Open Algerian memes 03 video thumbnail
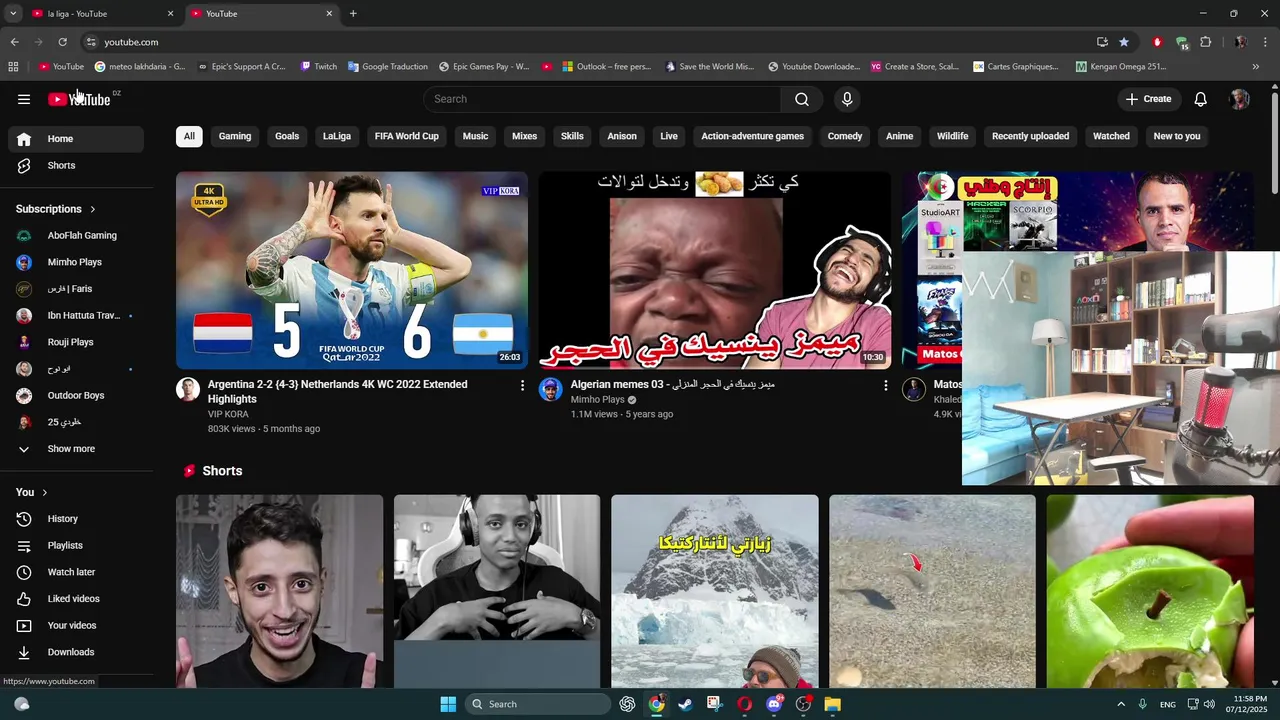Screen dimensions: 1280x720 [715, 270]
